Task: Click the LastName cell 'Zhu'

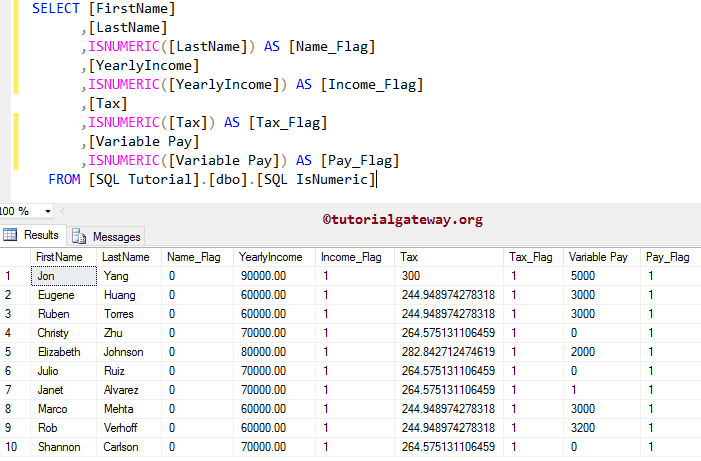Action: [x=129, y=333]
